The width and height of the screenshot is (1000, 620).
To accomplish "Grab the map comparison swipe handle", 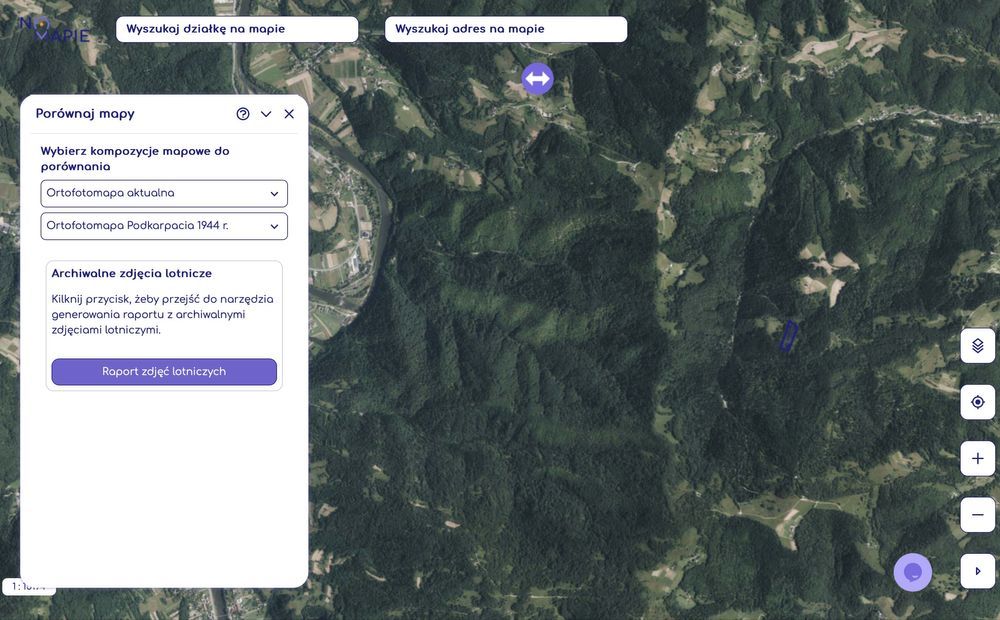I will (x=538, y=79).
